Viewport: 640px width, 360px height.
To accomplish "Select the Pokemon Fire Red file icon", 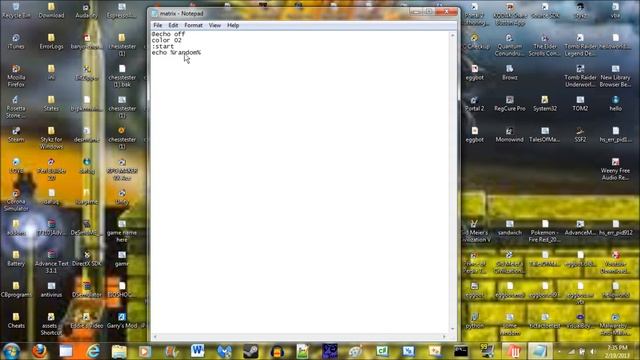I will tap(545, 231).
